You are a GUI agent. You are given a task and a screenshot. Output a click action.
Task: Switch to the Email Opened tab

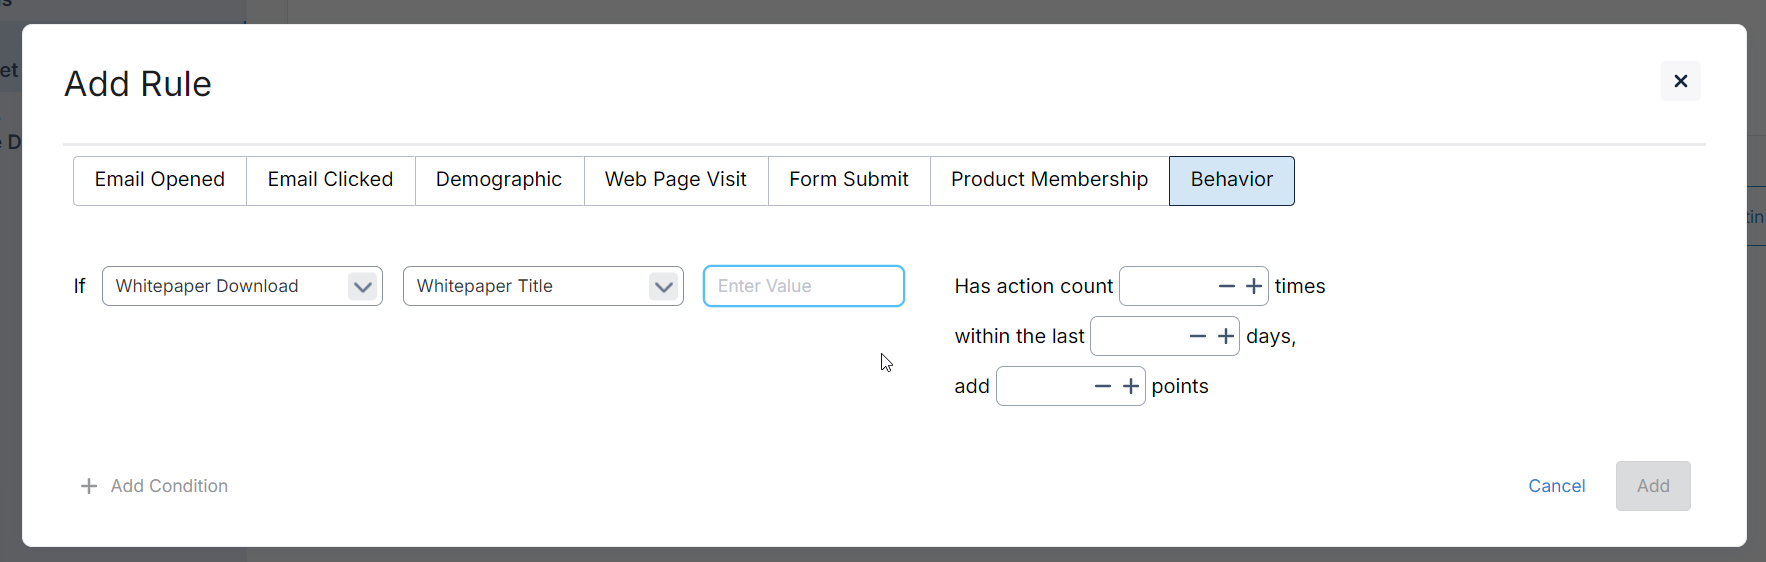click(160, 180)
